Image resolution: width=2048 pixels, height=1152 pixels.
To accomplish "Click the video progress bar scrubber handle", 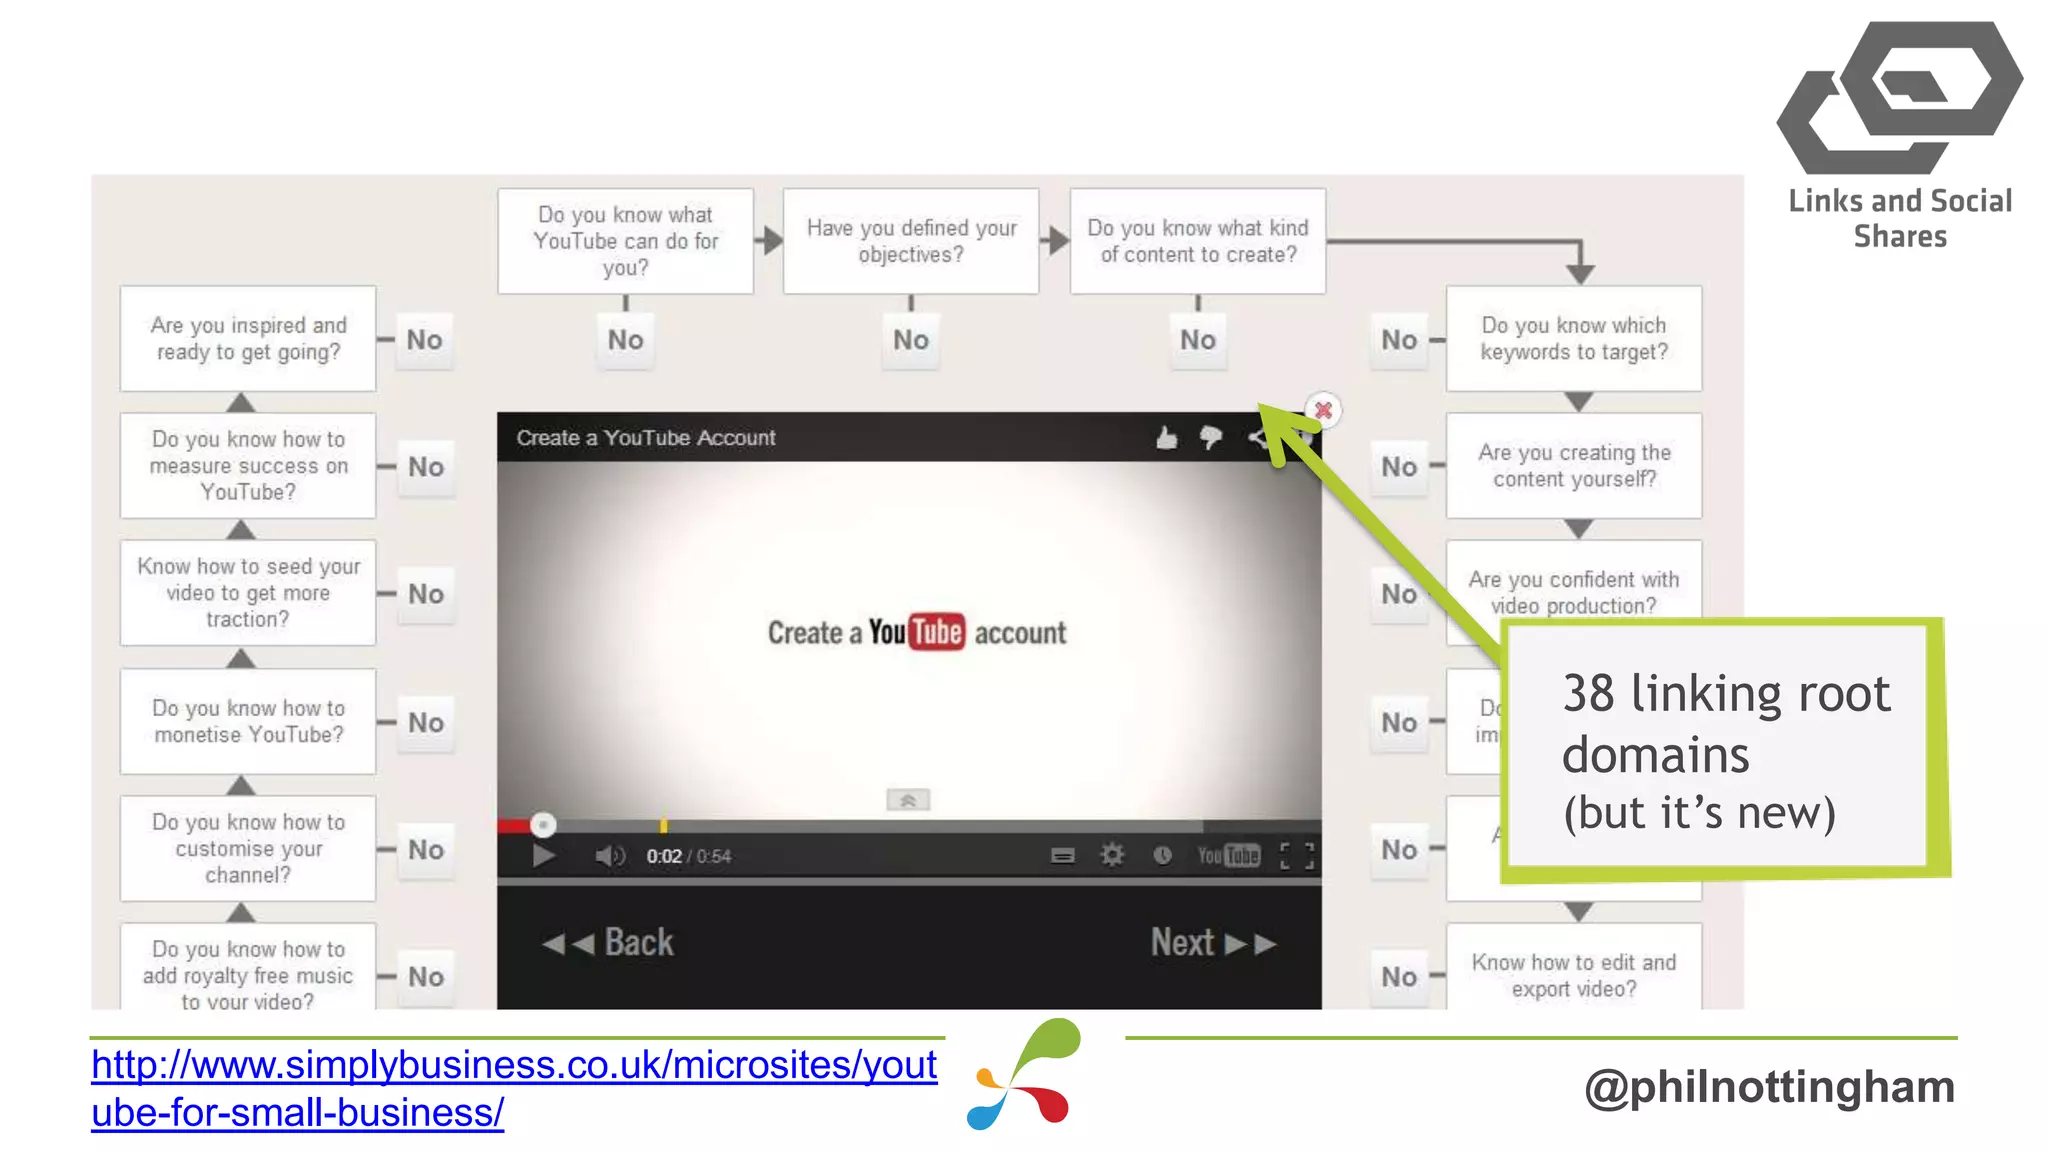I will (543, 825).
